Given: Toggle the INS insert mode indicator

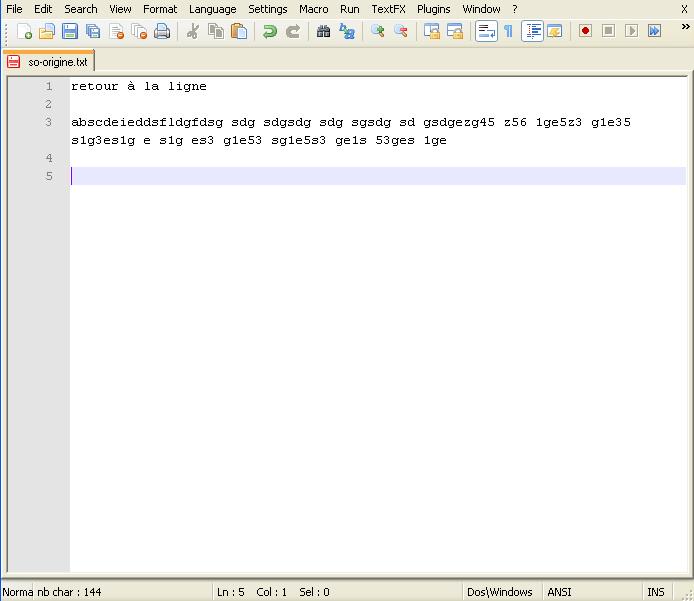Looking at the screenshot, I should [655, 592].
